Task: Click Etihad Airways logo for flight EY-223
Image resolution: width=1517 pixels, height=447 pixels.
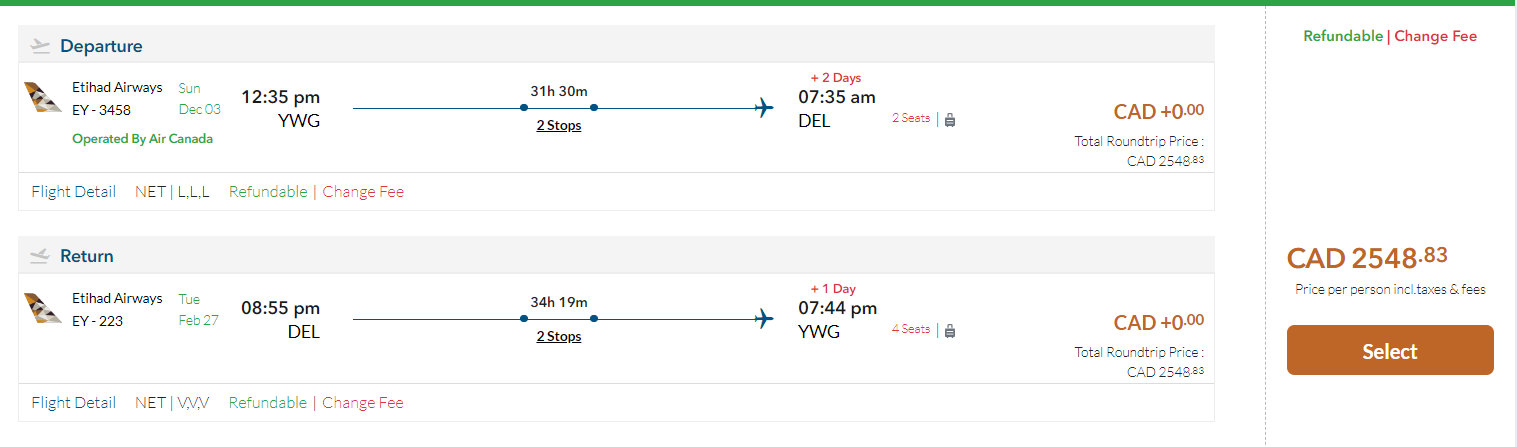Action: click(43, 309)
